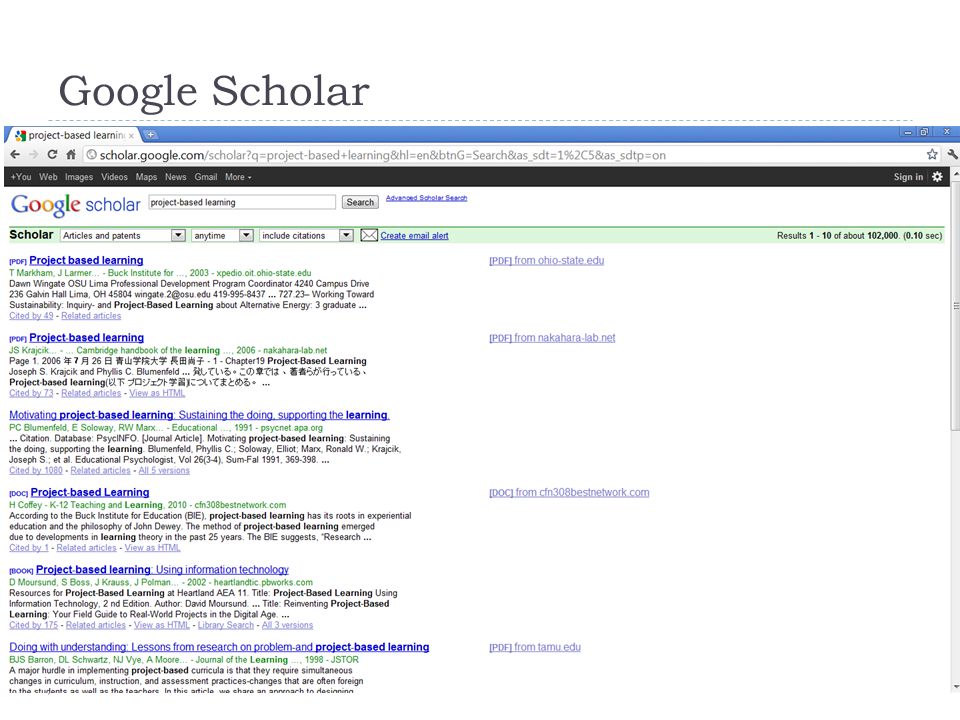Open Maps from Google bar
The height and width of the screenshot is (720, 960).
pyautogui.click(x=146, y=177)
